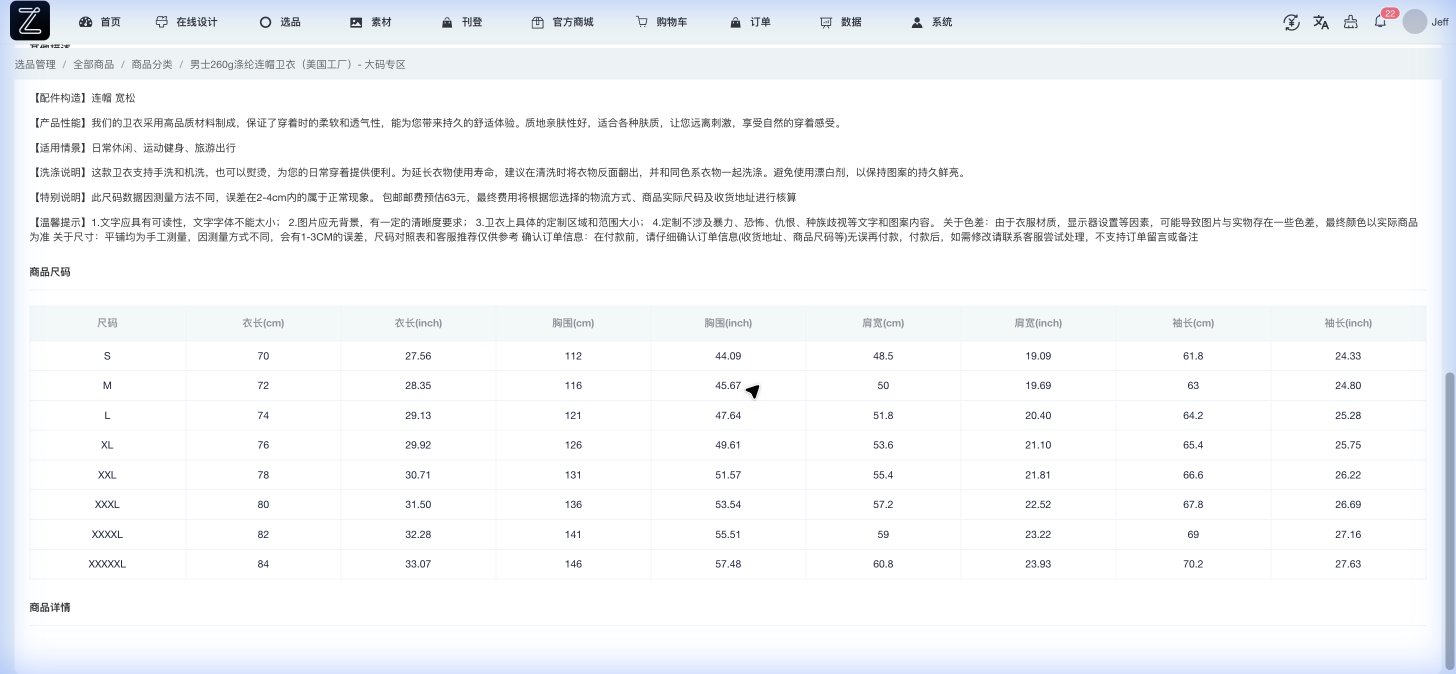This screenshot has width=1456, height=674.
Task: Click the 商品详情 section heading
Action: click(x=50, y=607)
